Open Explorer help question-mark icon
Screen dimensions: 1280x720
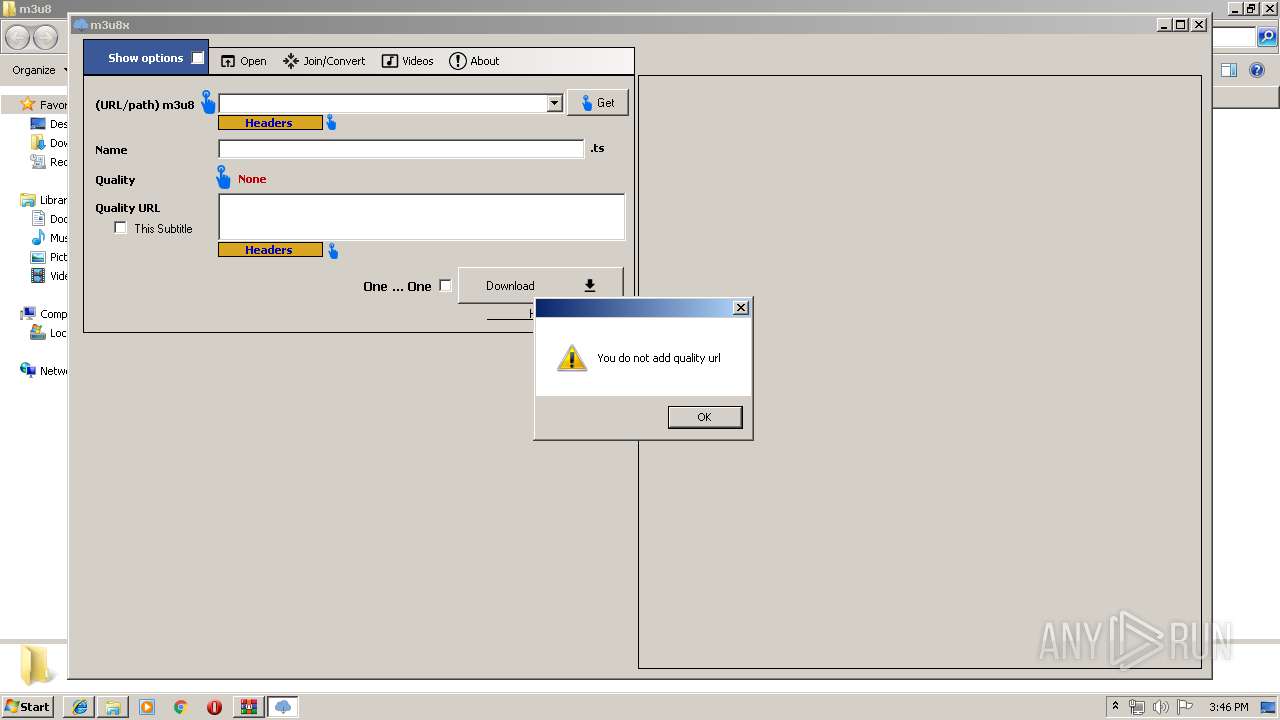1257,70
